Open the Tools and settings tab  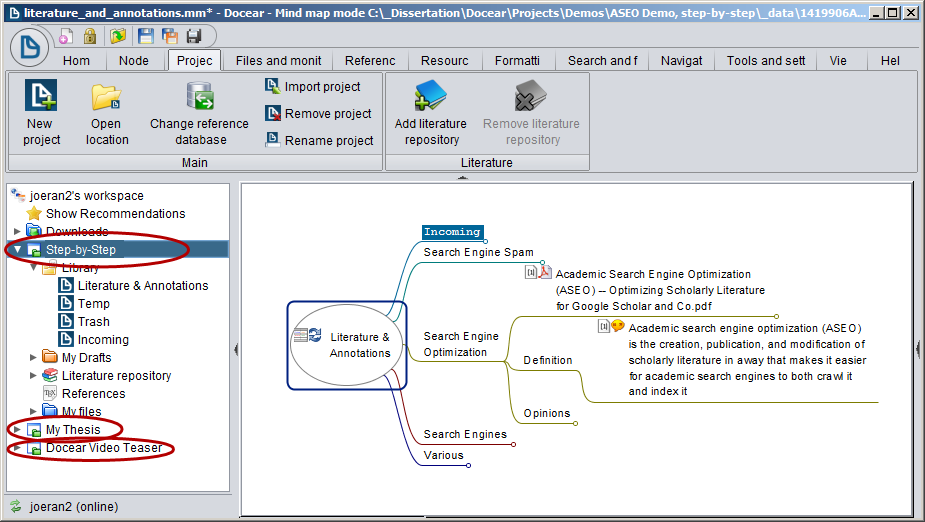766,61
